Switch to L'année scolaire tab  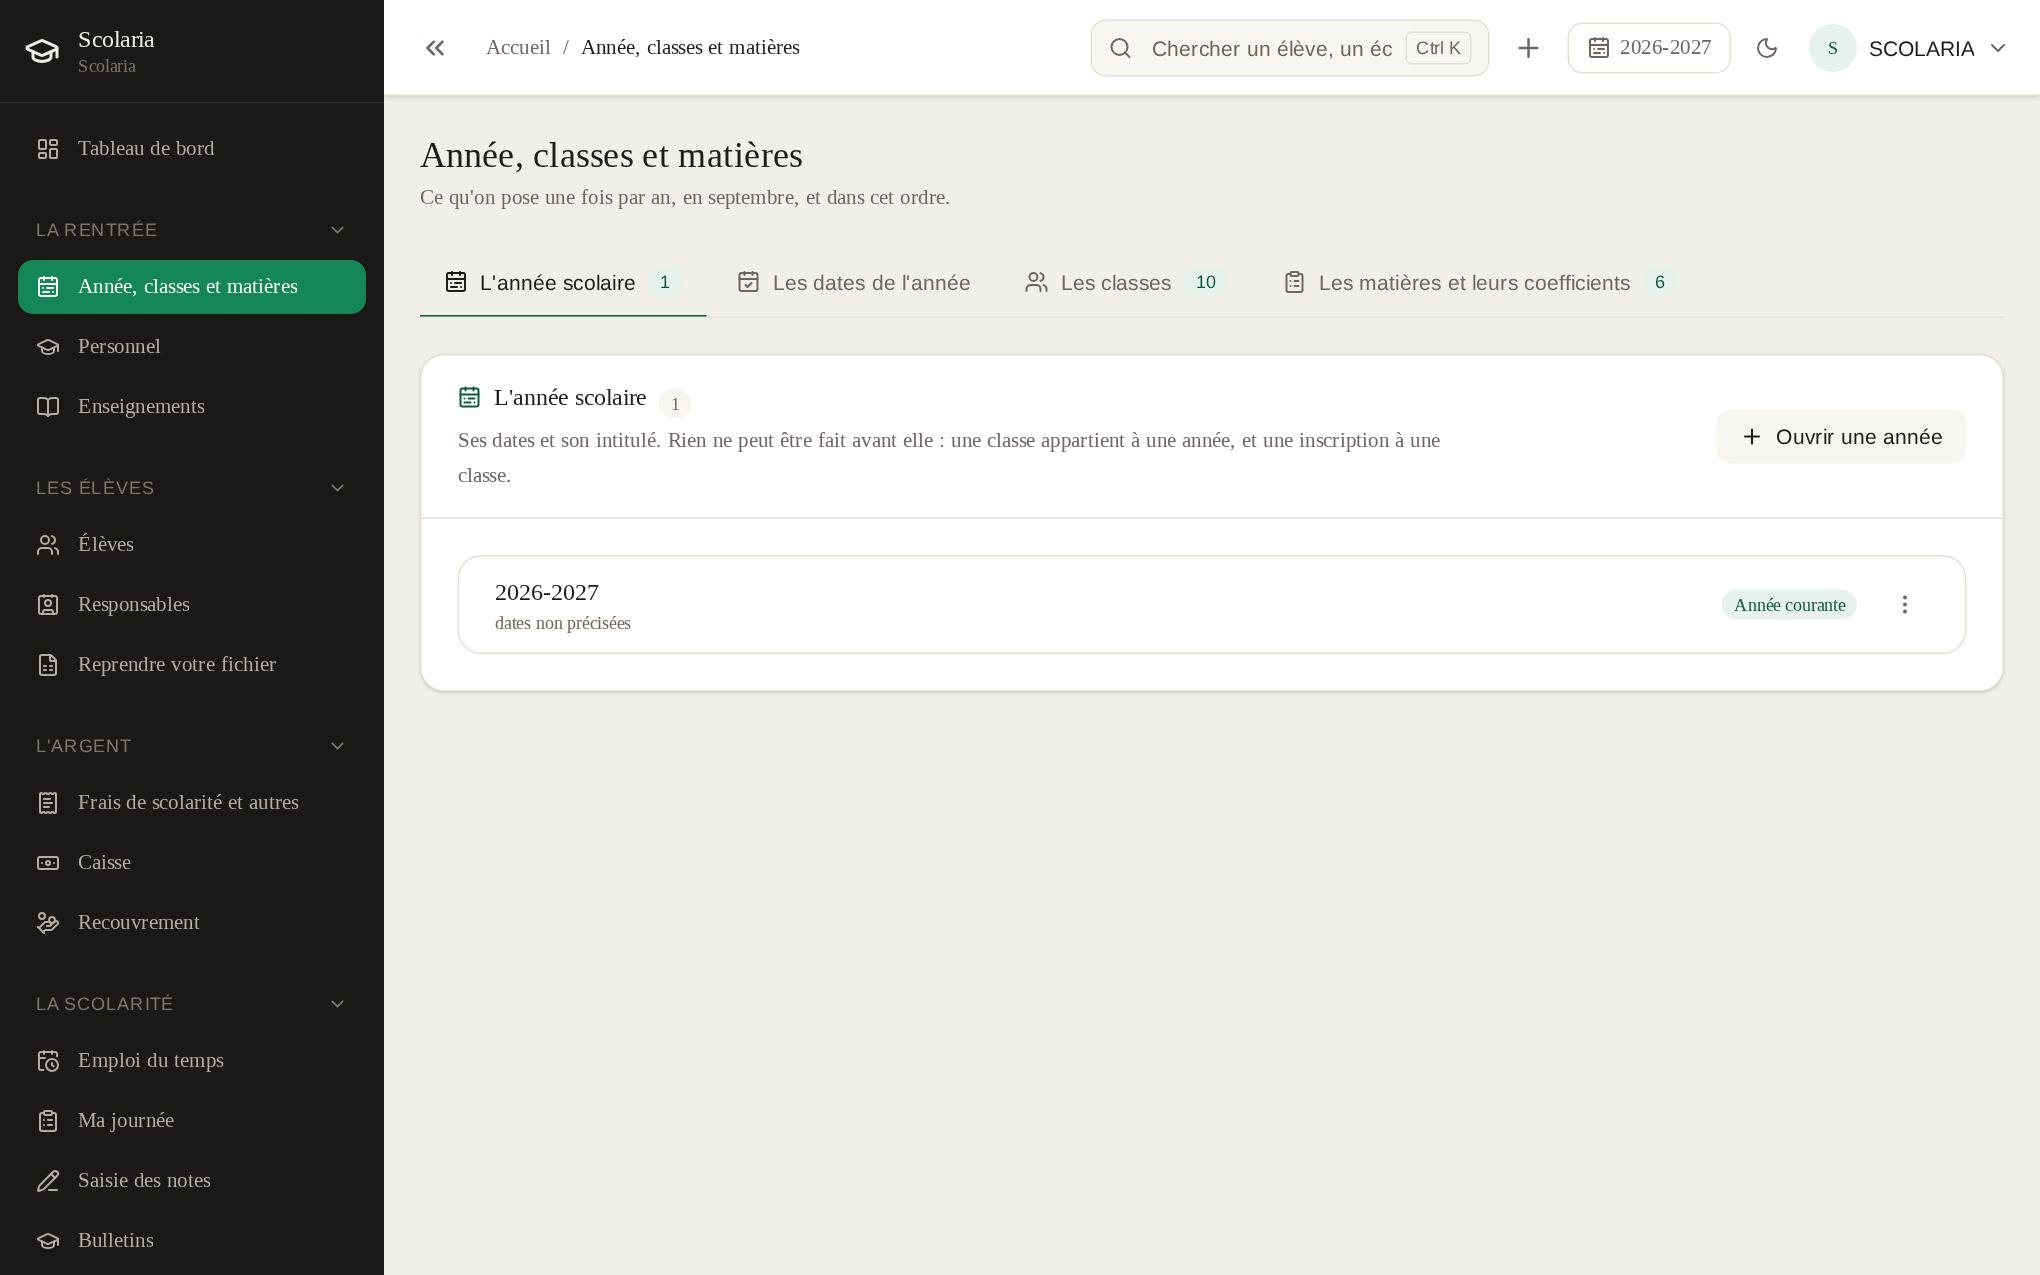click(563, 283)
